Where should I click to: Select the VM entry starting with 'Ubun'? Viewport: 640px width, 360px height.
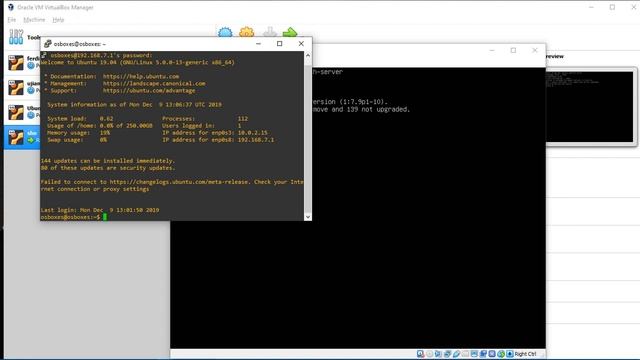pos(22,111)
